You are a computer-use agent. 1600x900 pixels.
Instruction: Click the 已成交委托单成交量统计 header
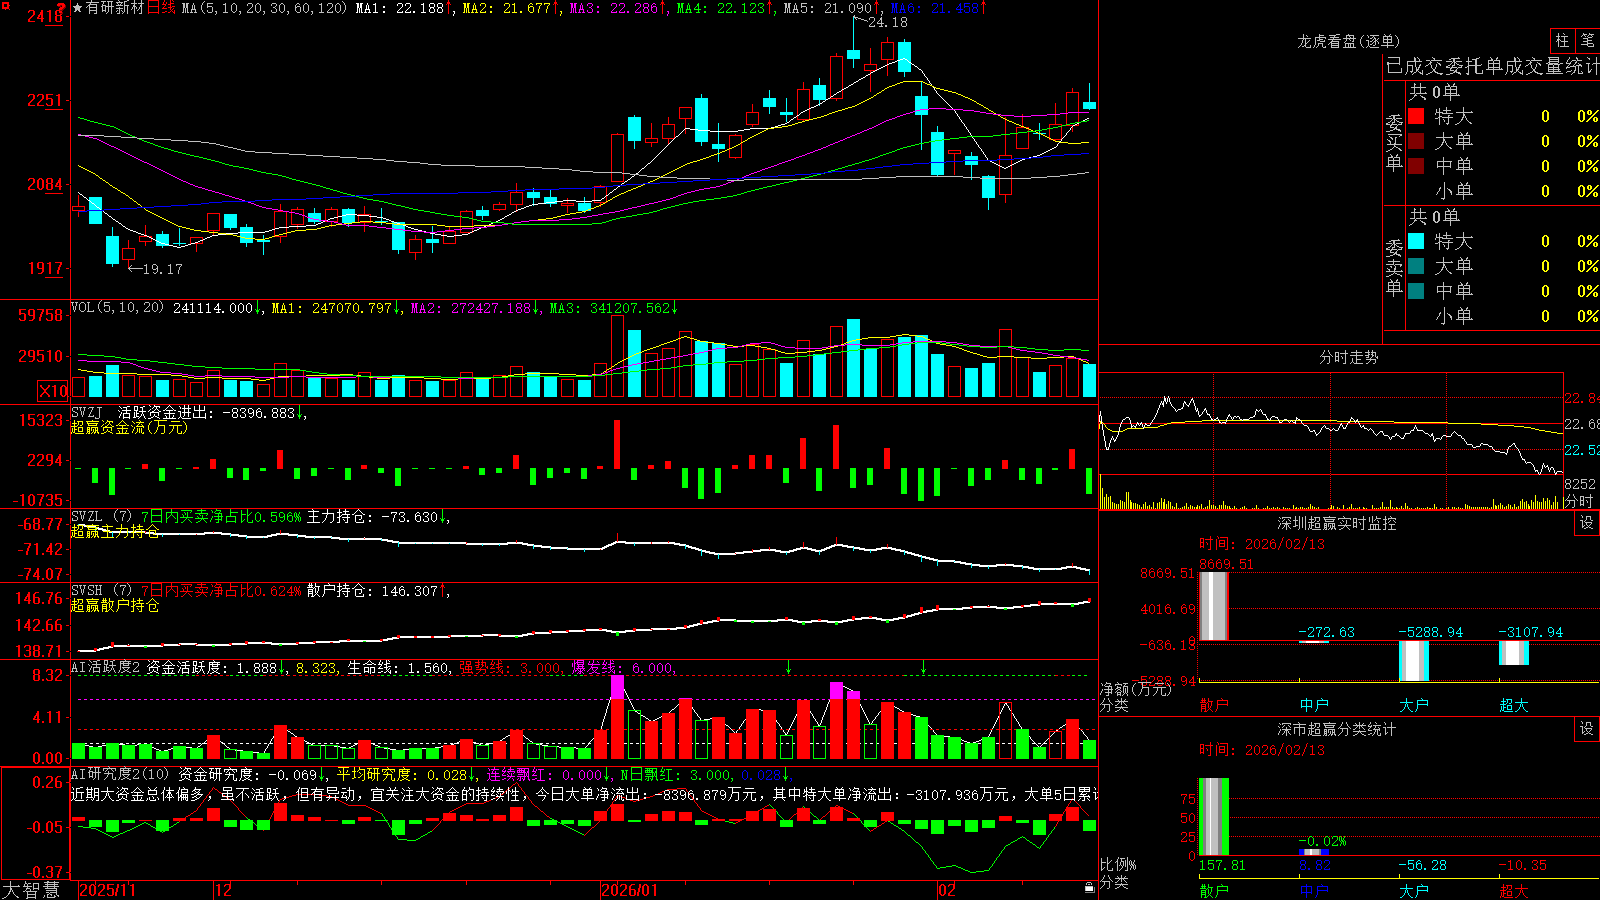tap(1492, 66)
